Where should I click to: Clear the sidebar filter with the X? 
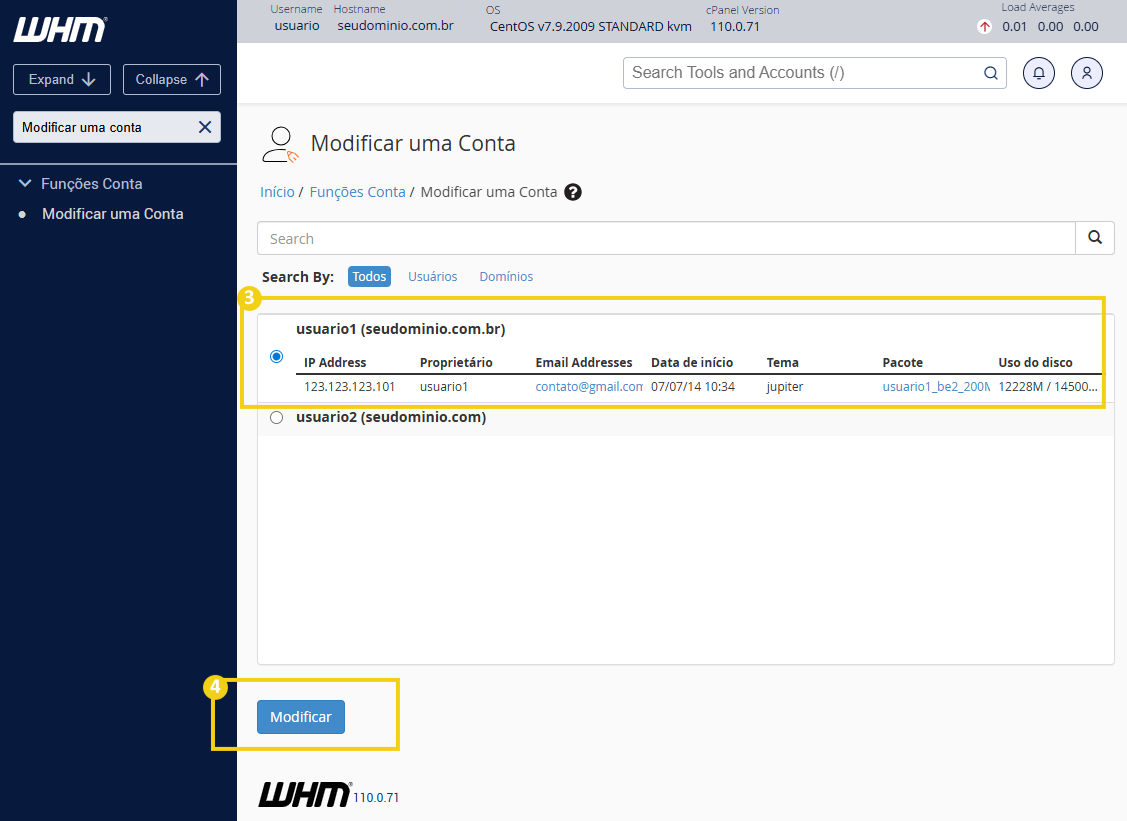(x=205, y=127)
